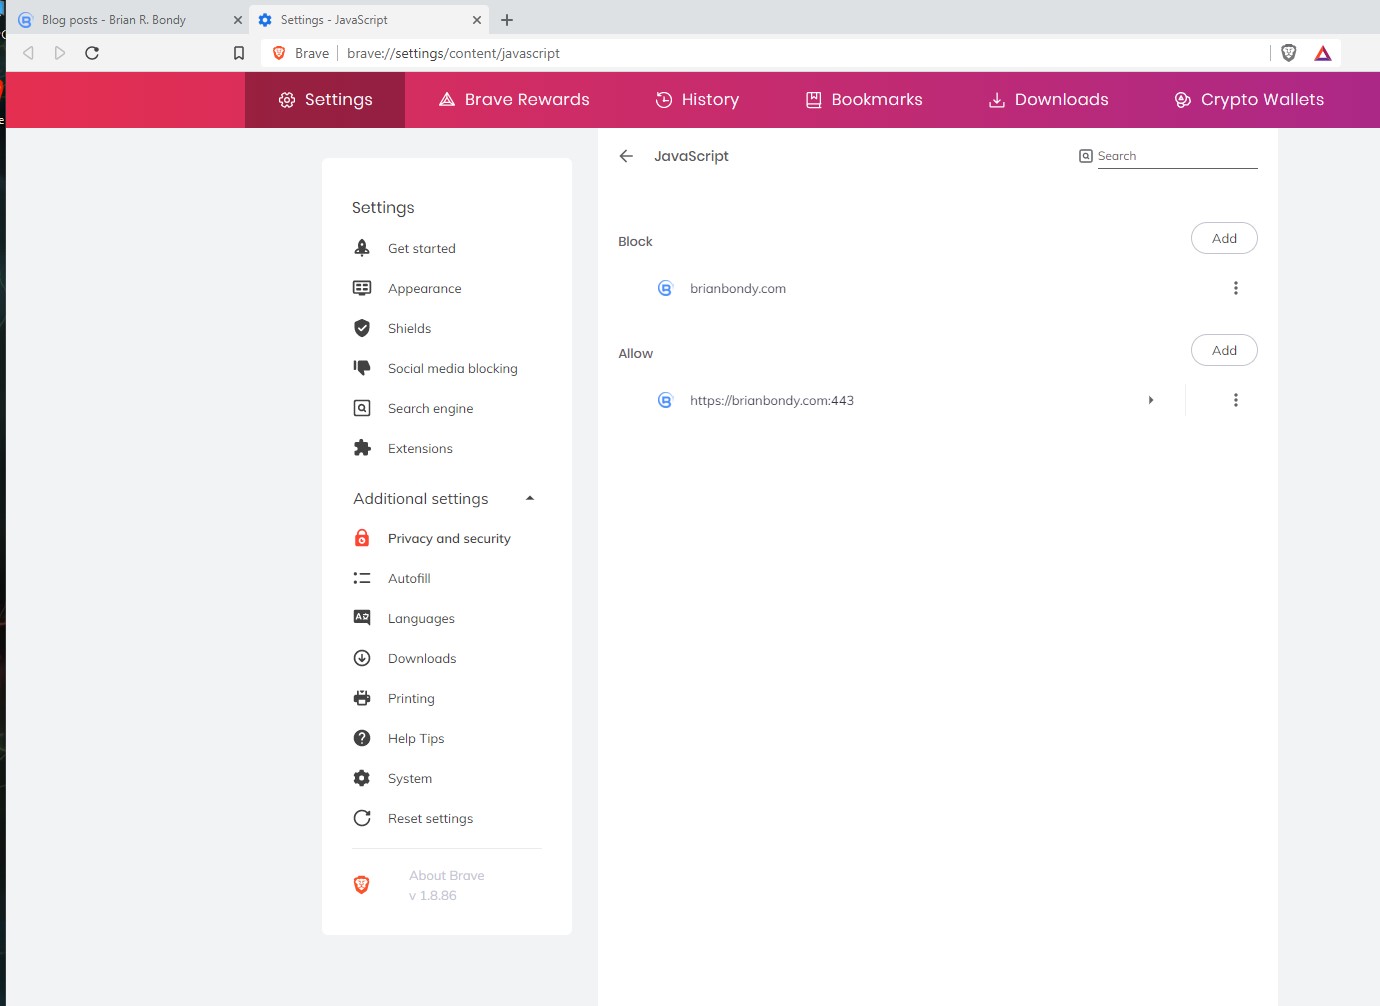The image size is (1380, 1006).
Task: Click the Social media blocking thumbs-down icon
Action: pos(362,368)
